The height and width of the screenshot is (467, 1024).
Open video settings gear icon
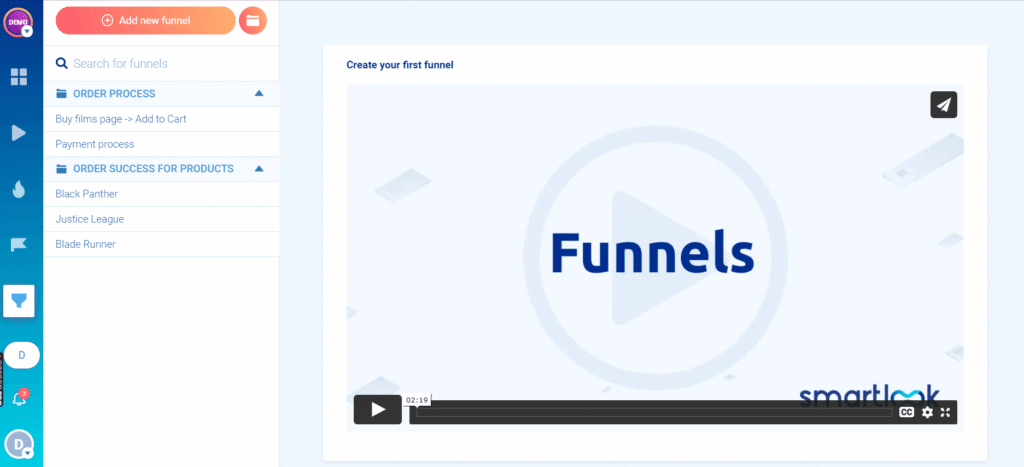[x=927, y=412]
